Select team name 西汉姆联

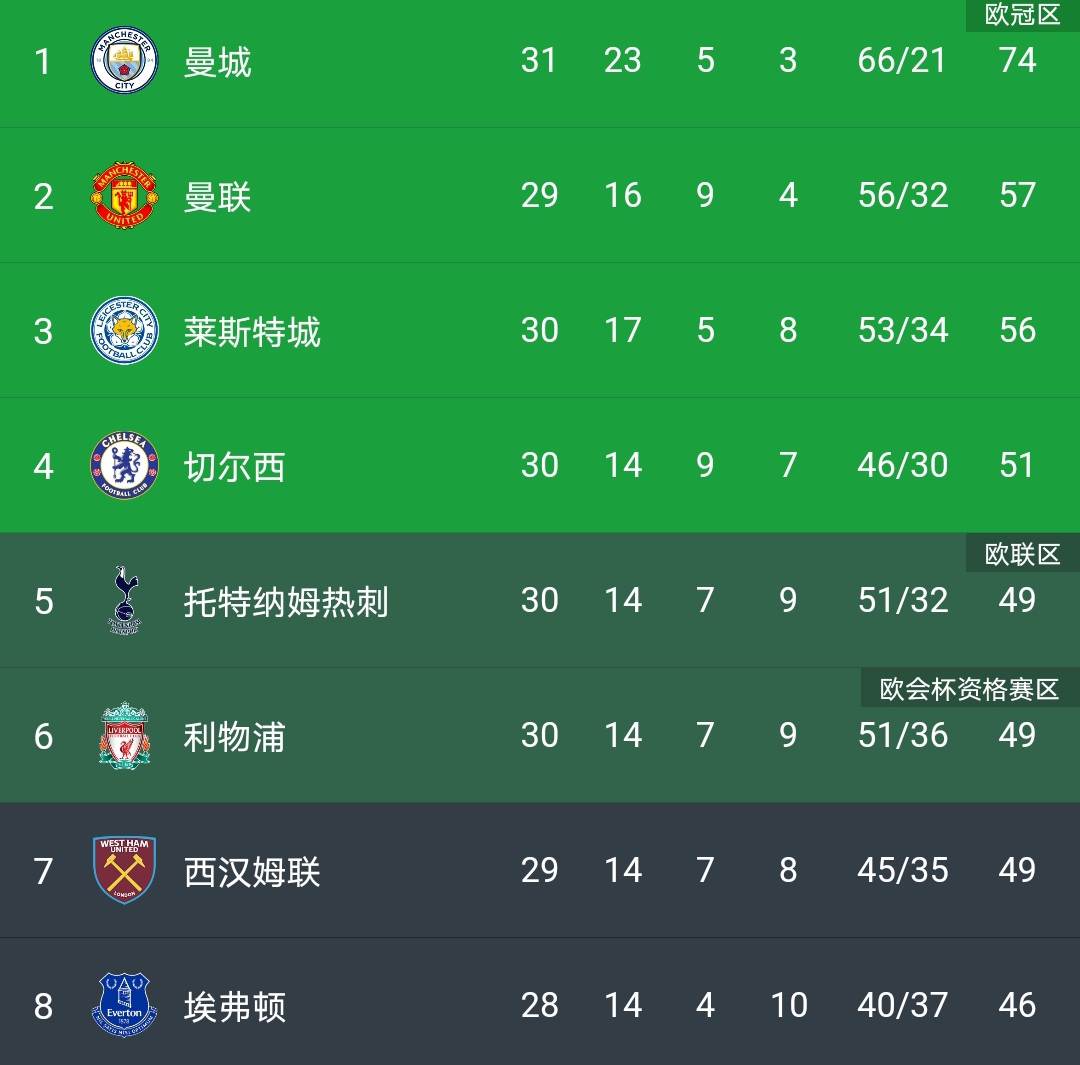click(252, 872)
